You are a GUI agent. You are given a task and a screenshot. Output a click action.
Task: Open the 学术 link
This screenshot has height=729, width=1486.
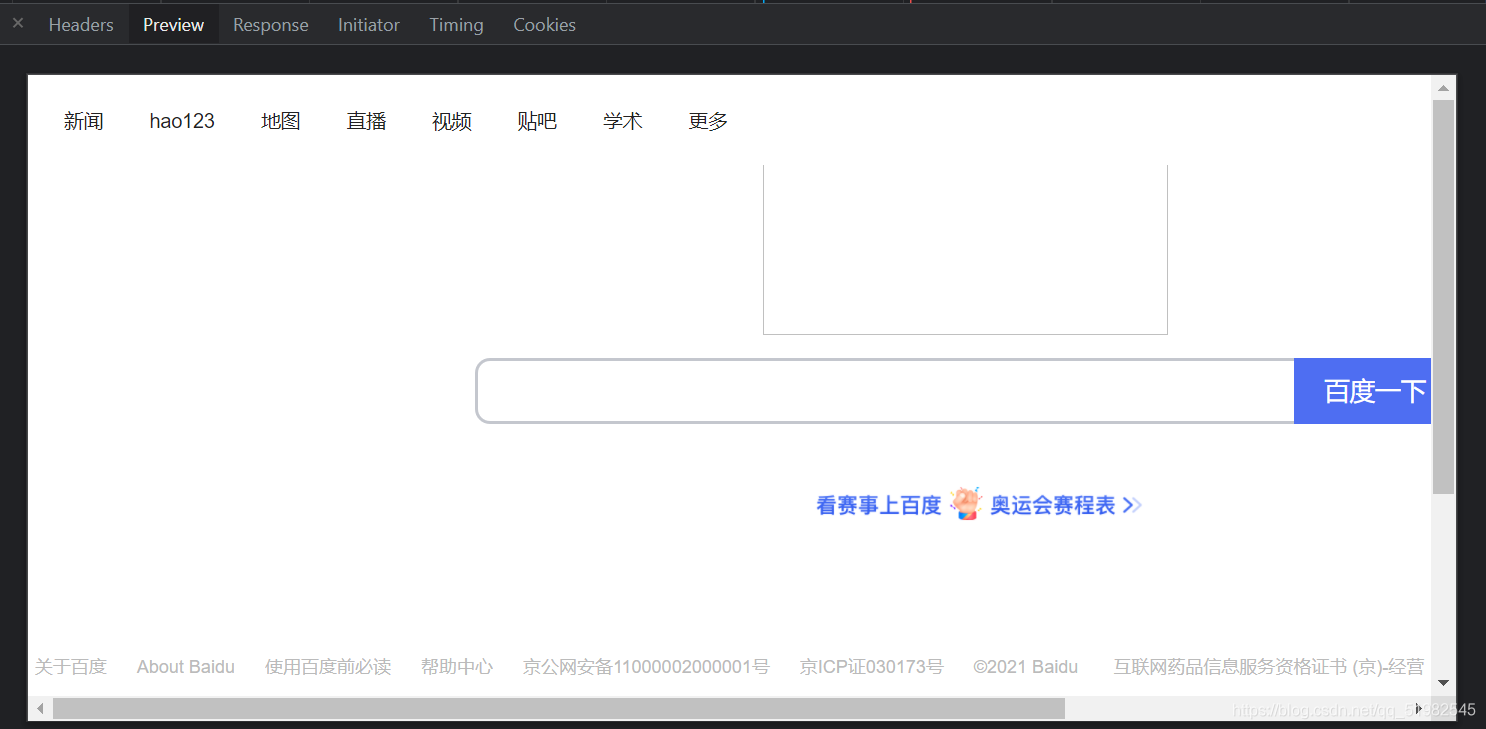[x=622, y=121]
